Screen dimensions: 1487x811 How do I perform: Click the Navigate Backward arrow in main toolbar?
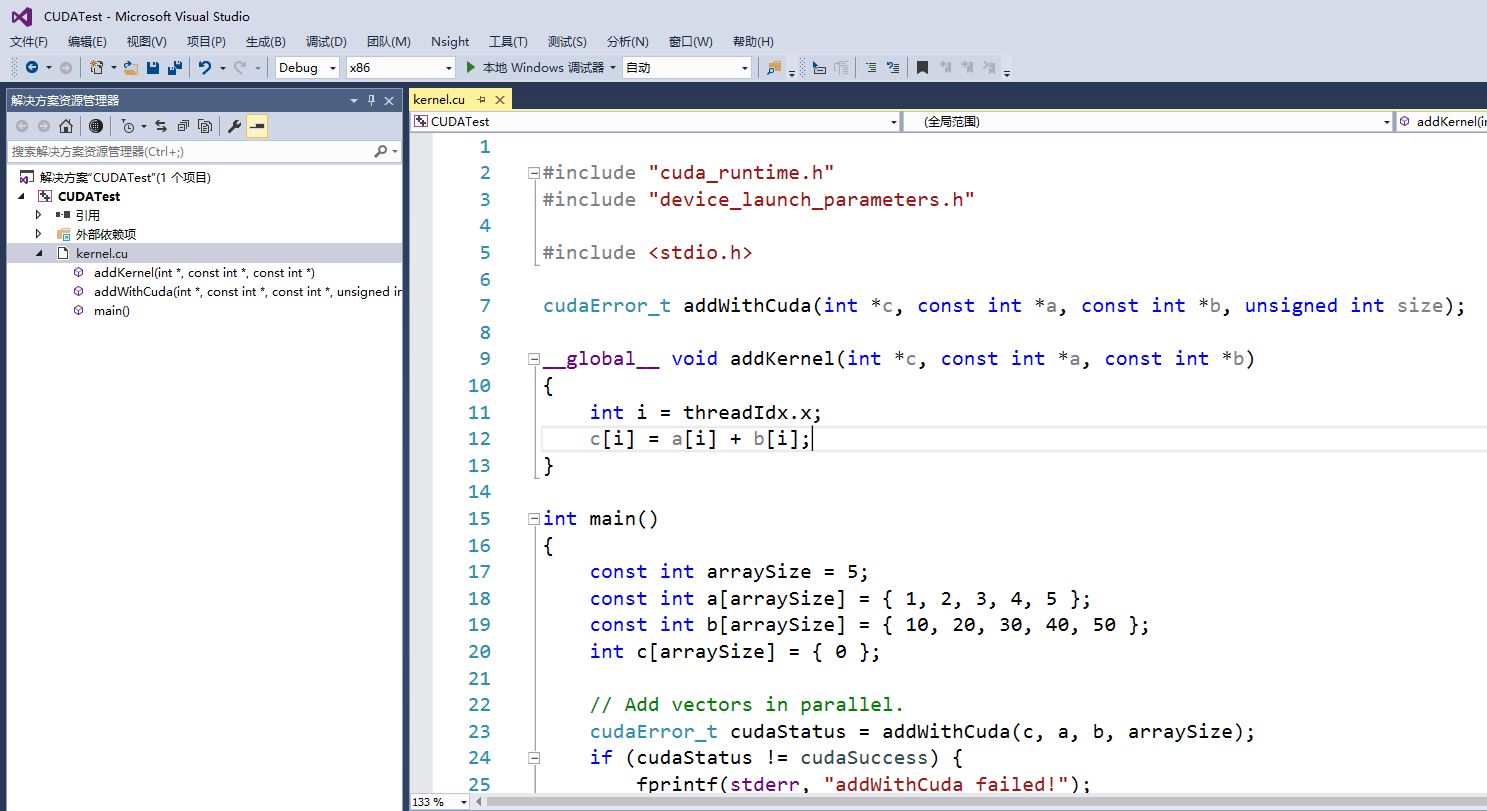(32, 67)
